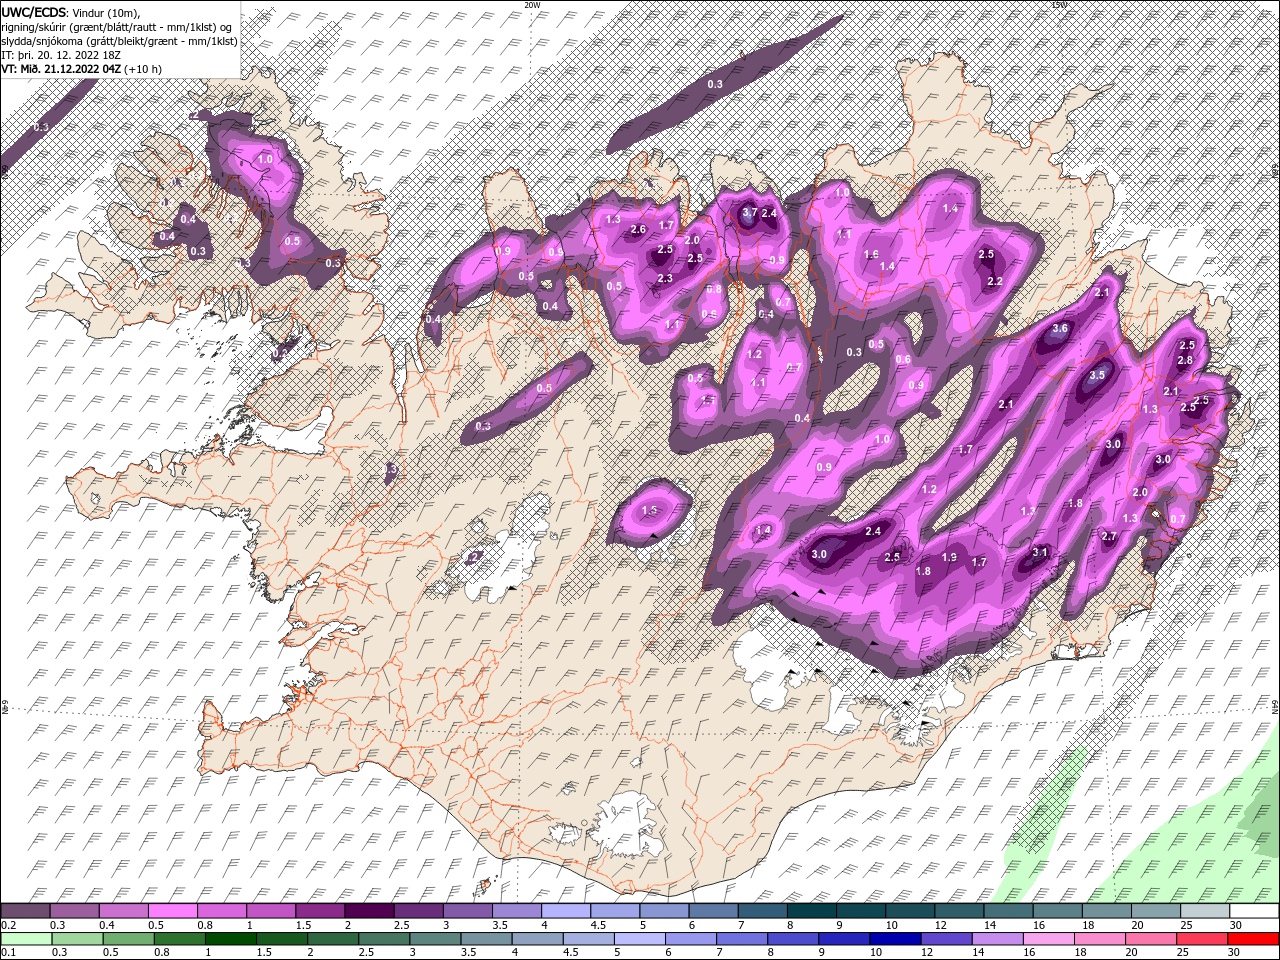
Task: Select the 1.9 precipitation value
Action: coord(949,557)
